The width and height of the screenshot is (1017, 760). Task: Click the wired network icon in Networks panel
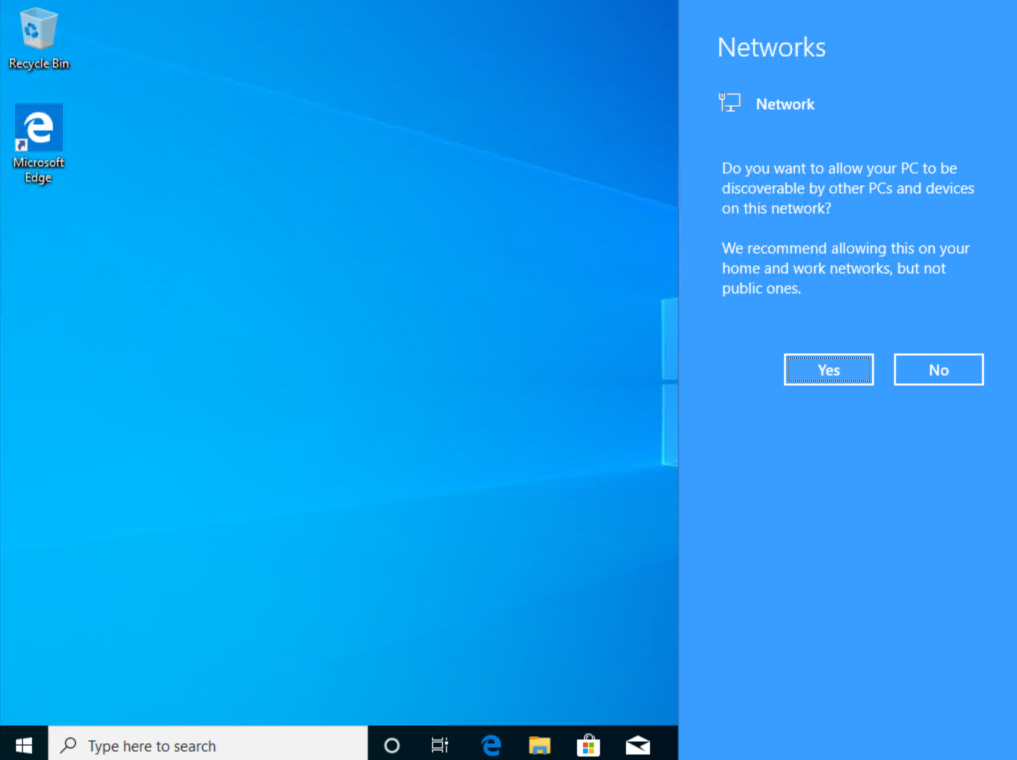[730, 103]
